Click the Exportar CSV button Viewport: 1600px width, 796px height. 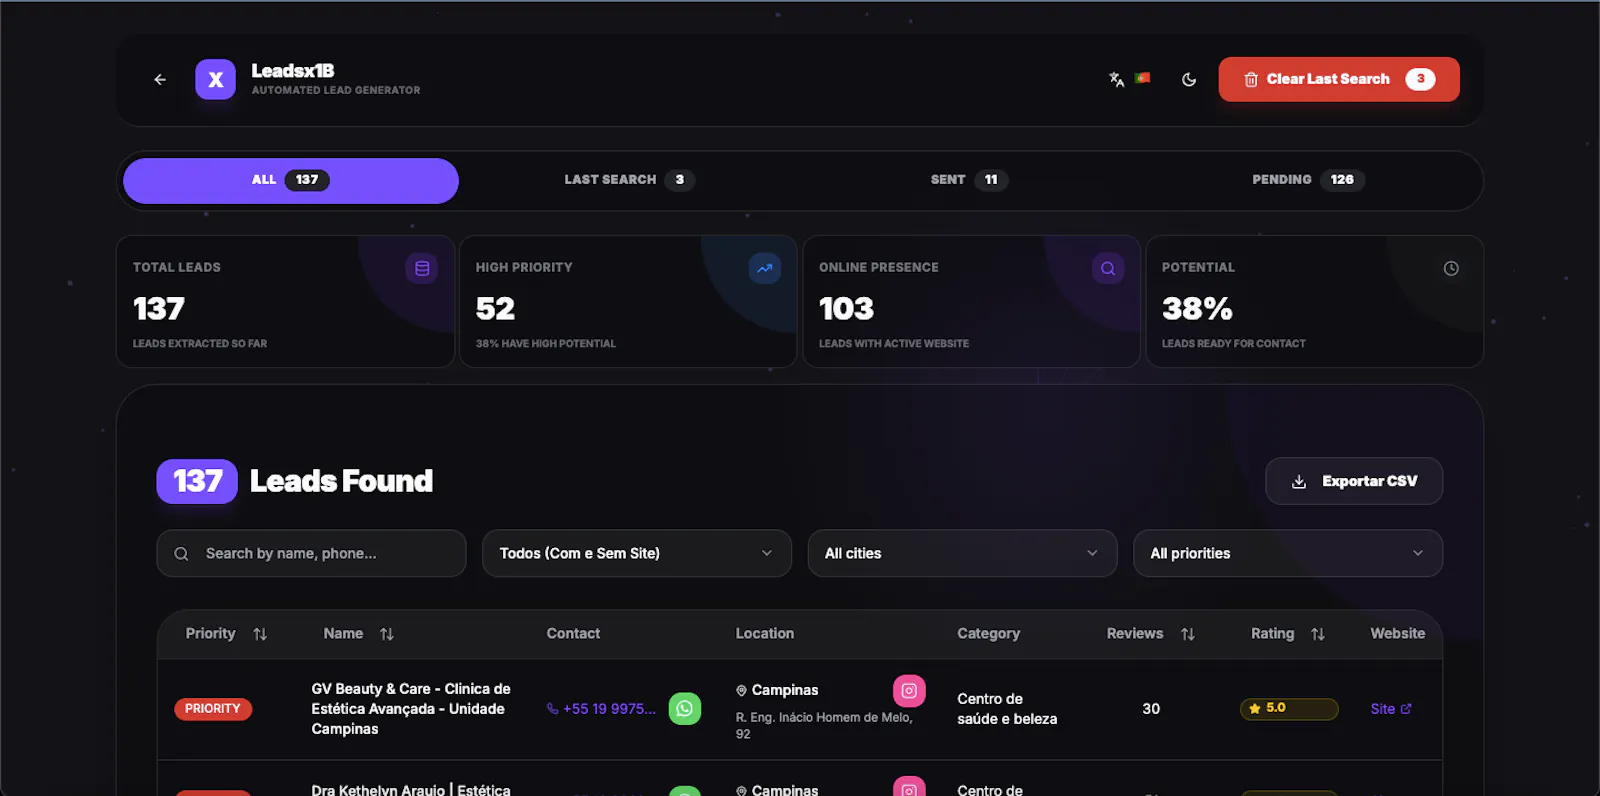pyautogui.click(x=1354, y=481)
